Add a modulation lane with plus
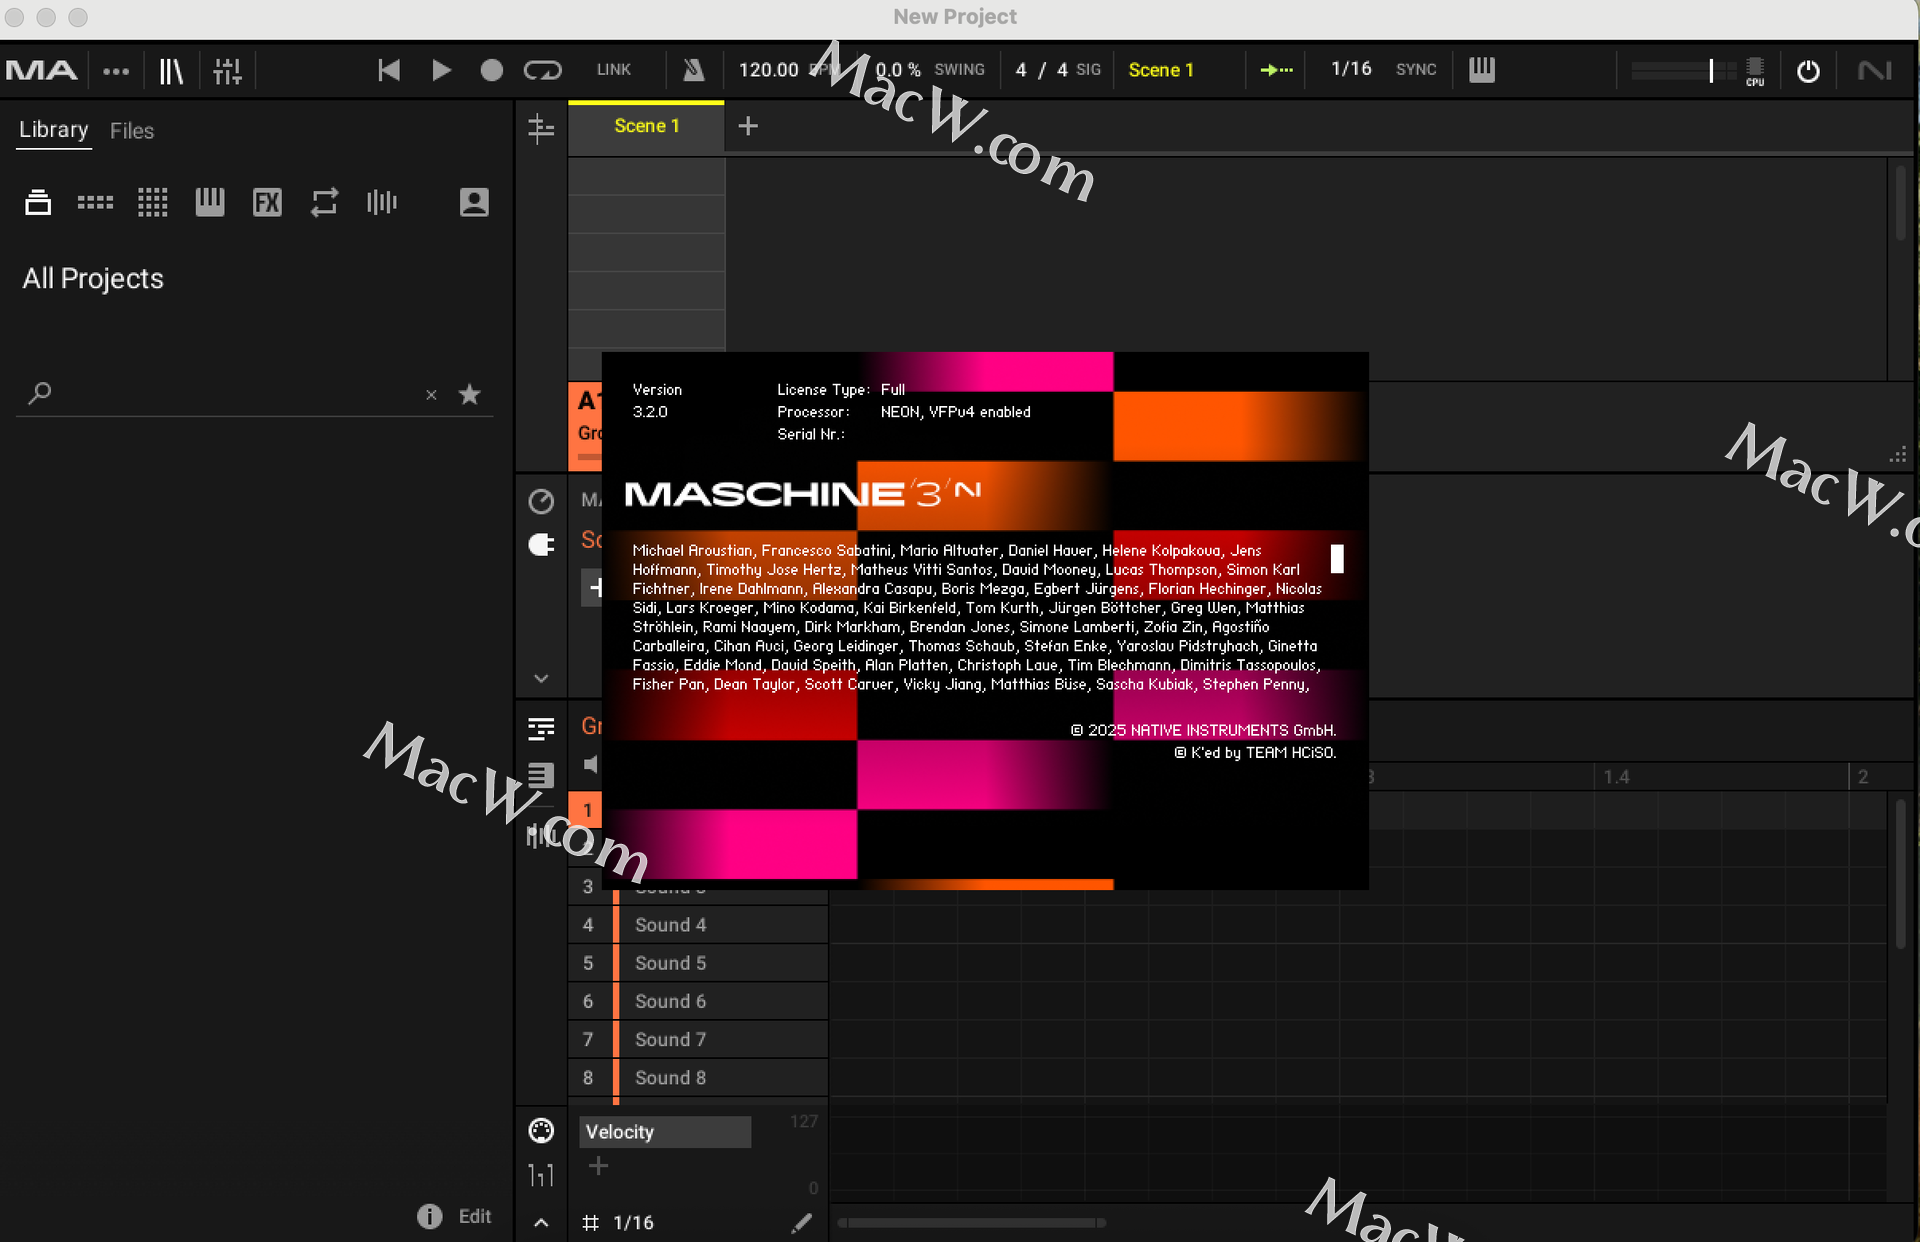 coord(598,1166)
